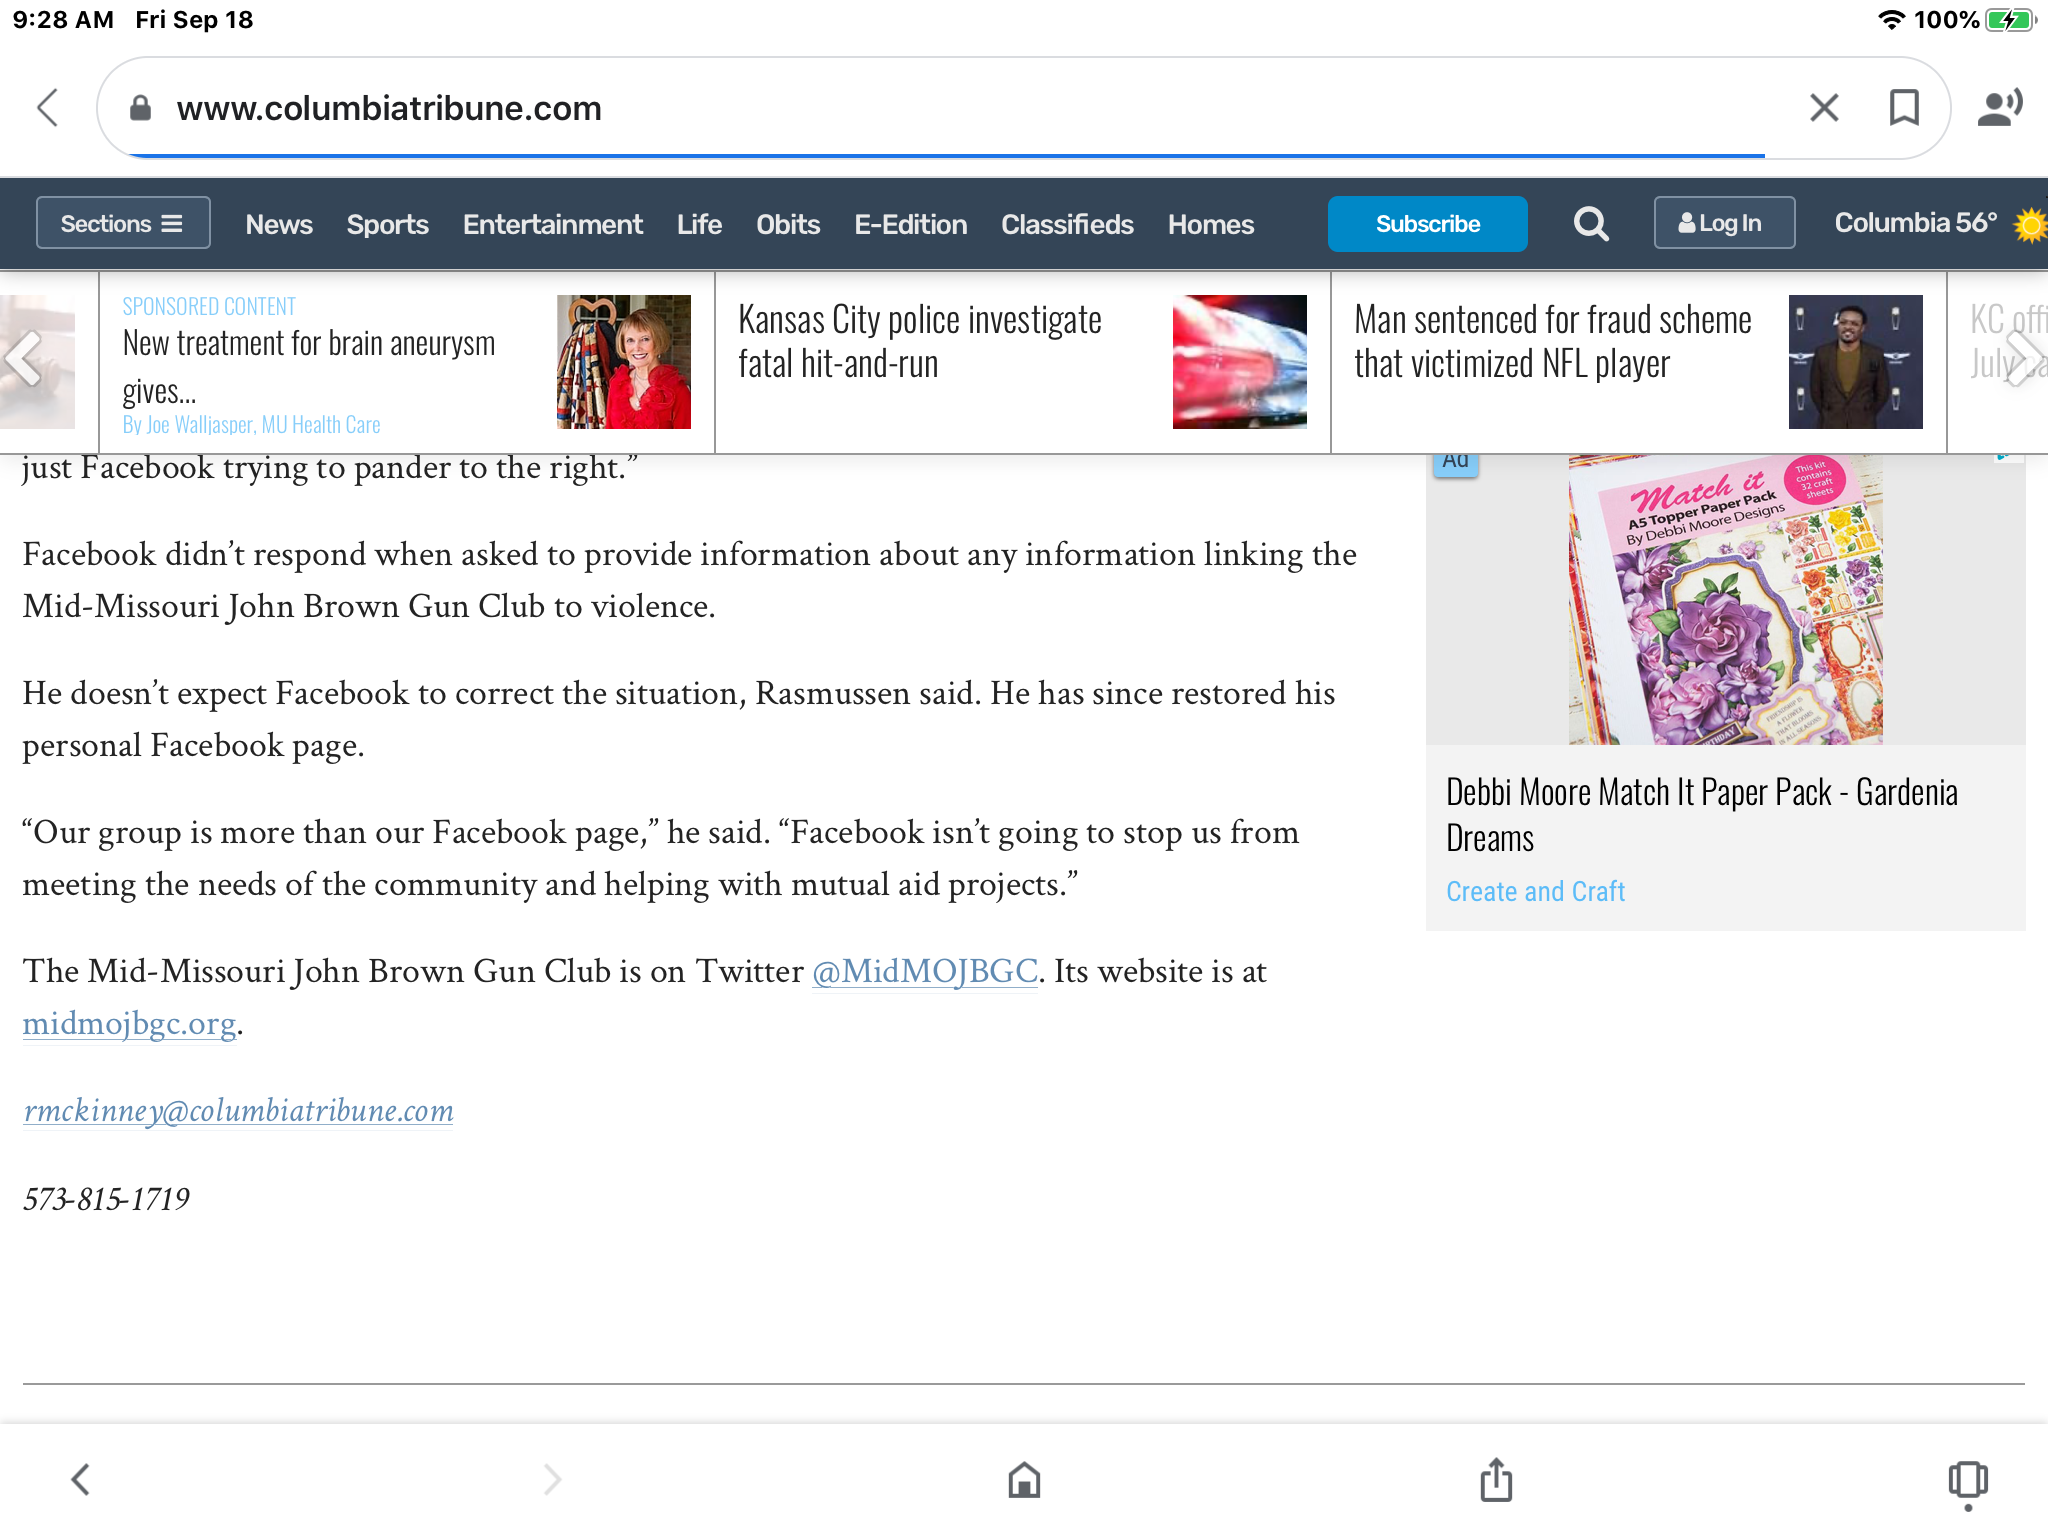Open the Joe Walljasper, MU Health Care byline

(x=251, y=424)
